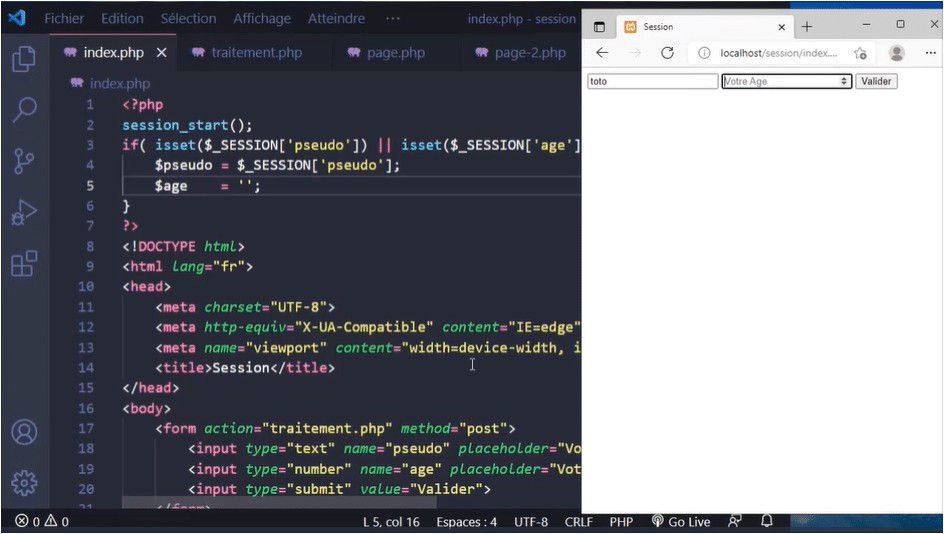The image size is (944, 534).
Task: Open the Atteindre menu
Action: click(x=336, y=19)
